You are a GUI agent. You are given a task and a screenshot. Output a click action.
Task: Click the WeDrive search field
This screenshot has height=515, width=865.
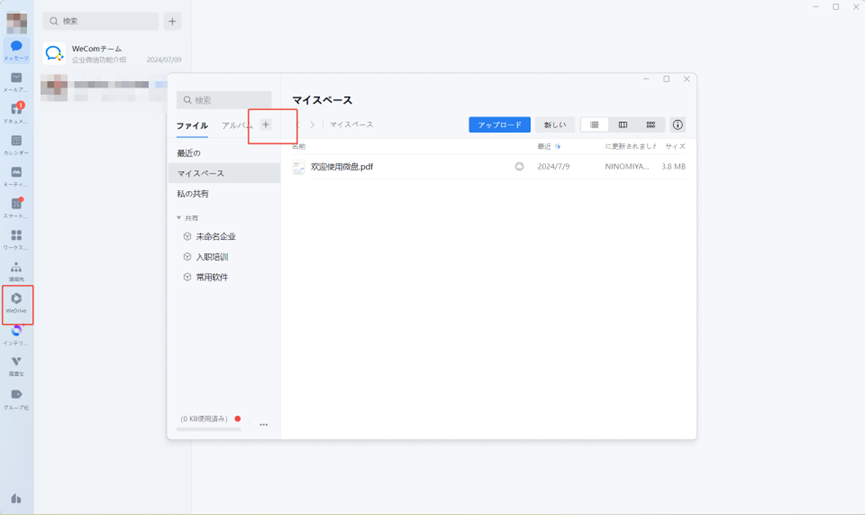224,100
